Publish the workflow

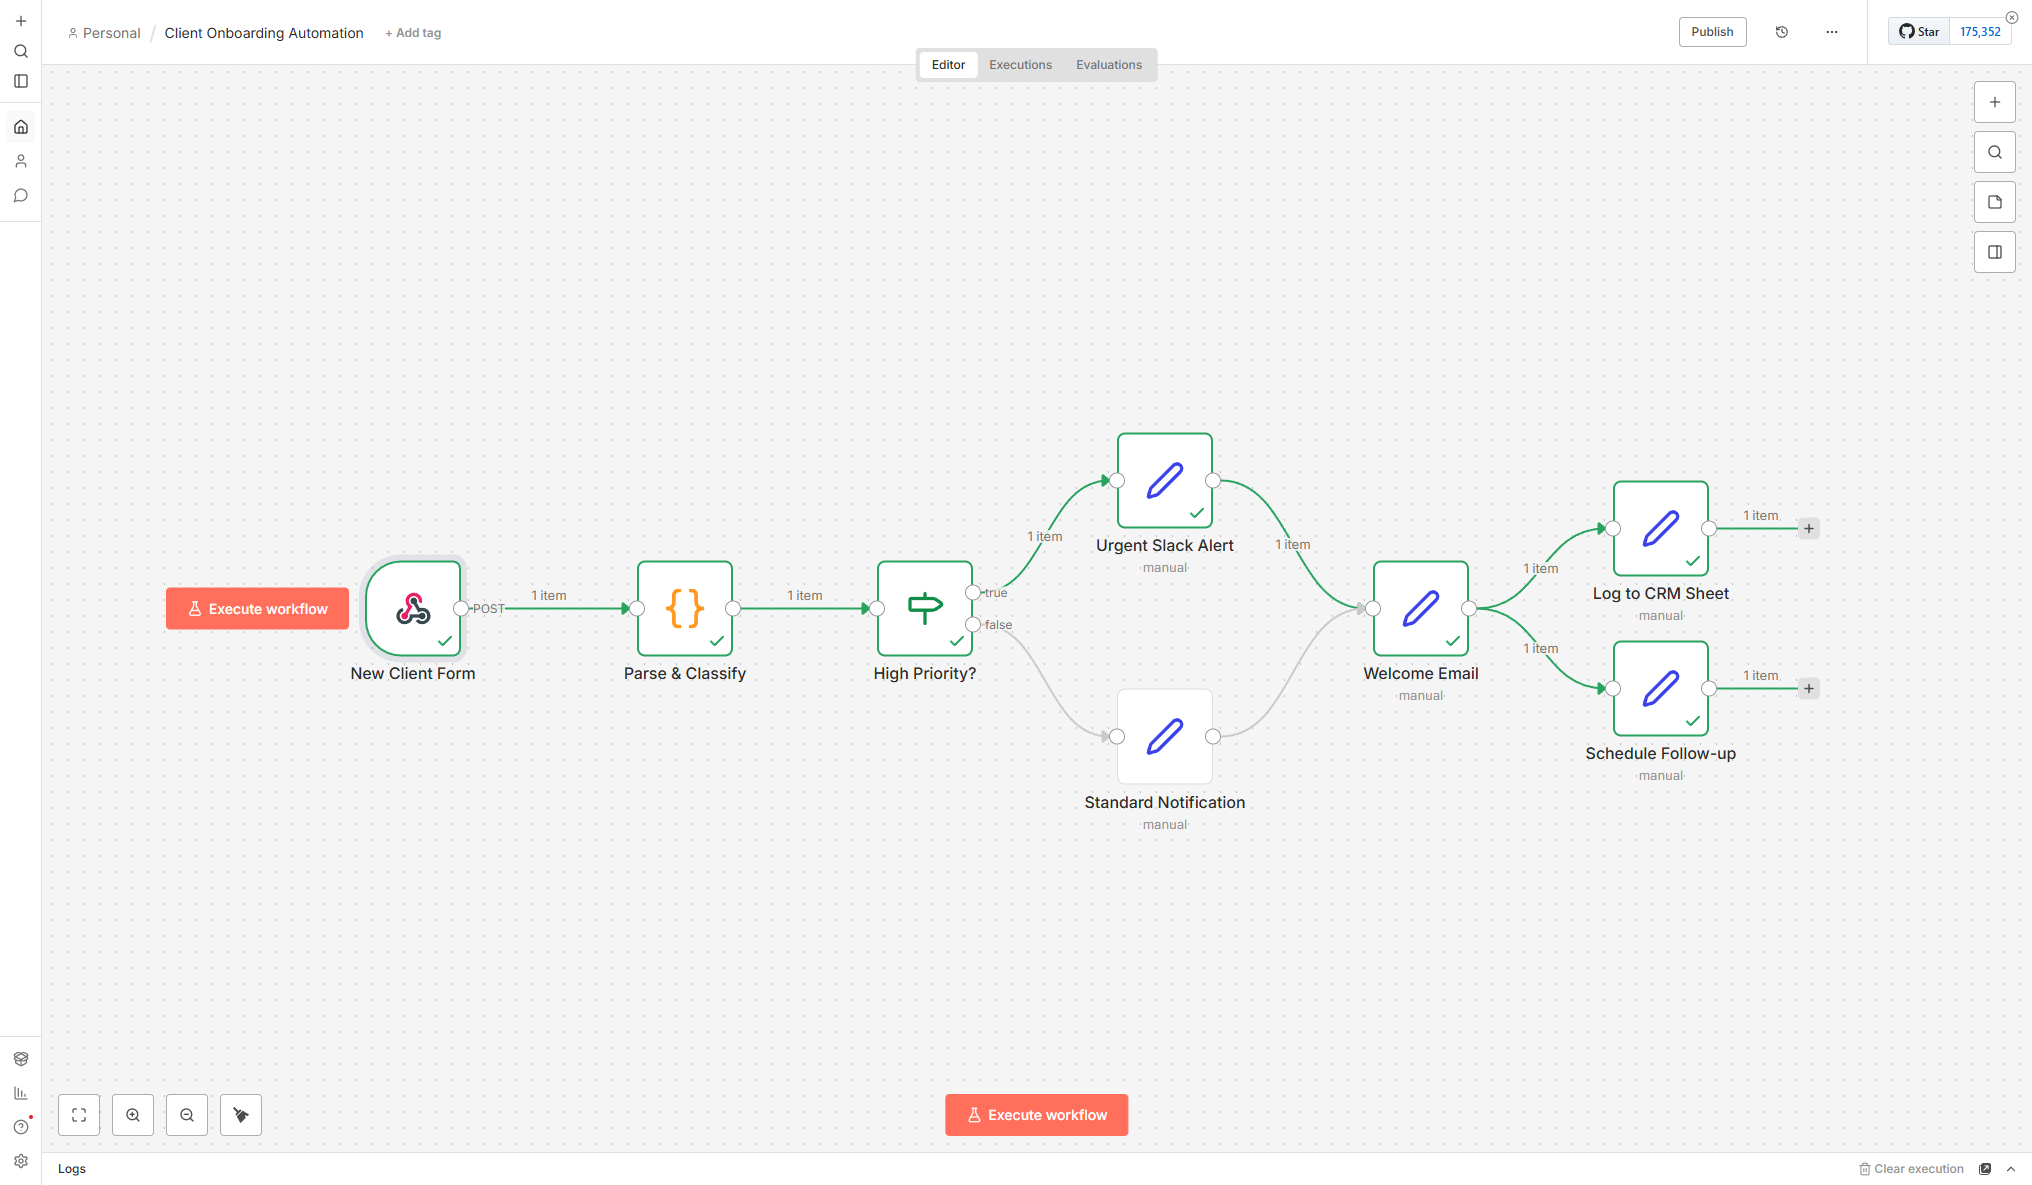pos(1712,31)
